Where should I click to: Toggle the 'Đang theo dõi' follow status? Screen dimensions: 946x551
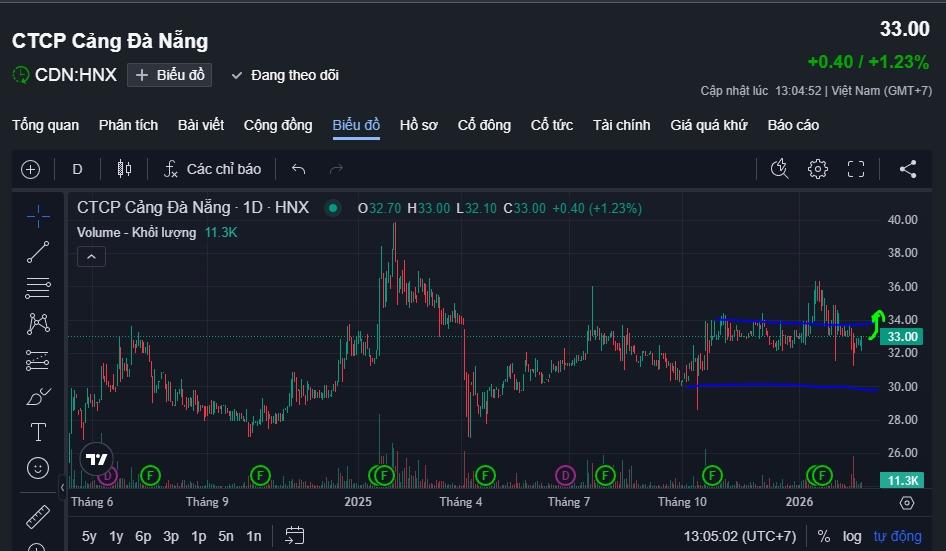pyautogui.click(x=285, y=75)
